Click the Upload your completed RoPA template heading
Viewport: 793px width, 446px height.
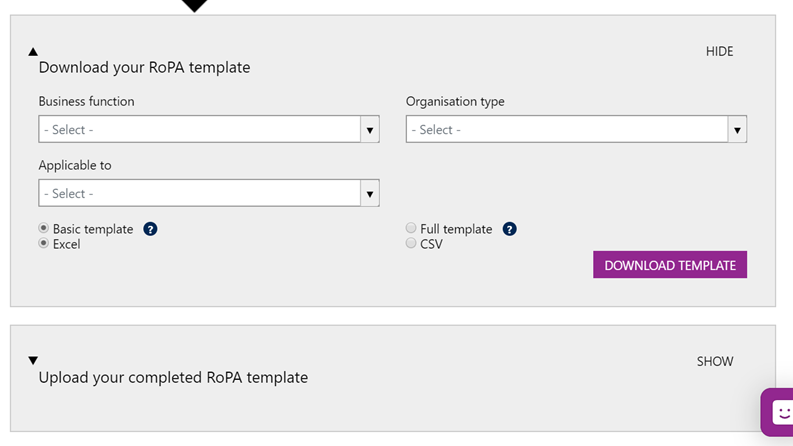pyautogui.click(x=173, y=378)
